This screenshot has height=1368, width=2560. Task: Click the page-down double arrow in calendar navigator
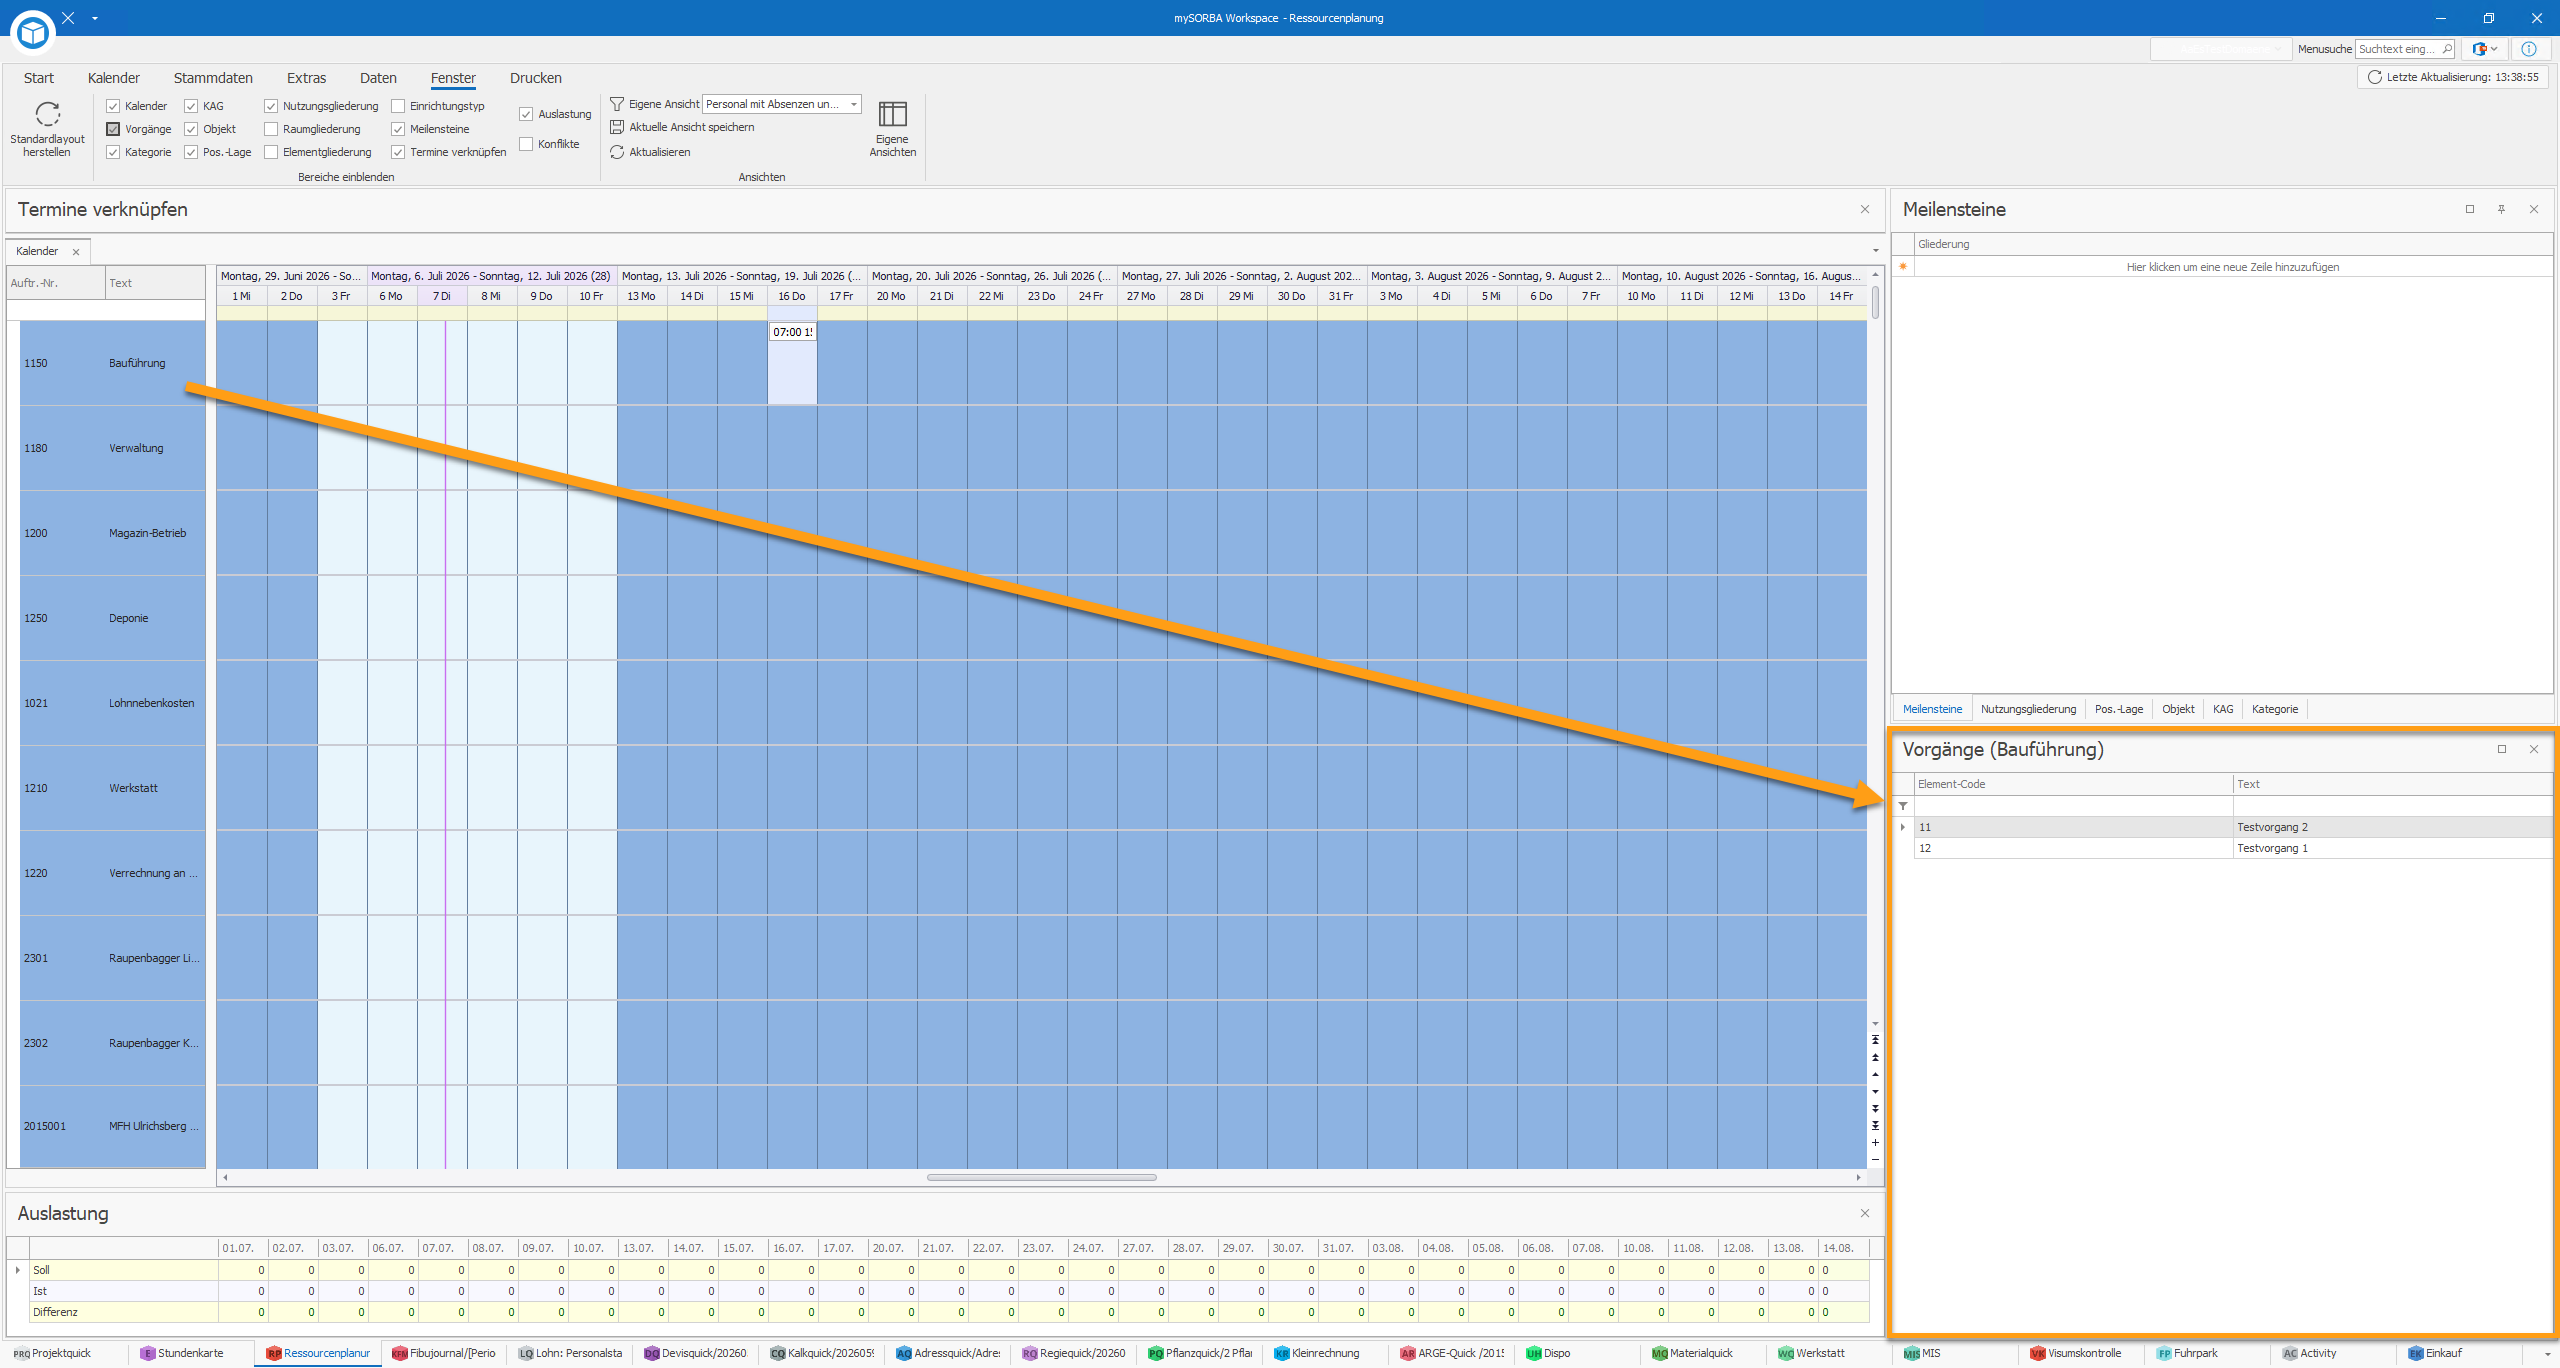(x=1875, y=1108)
